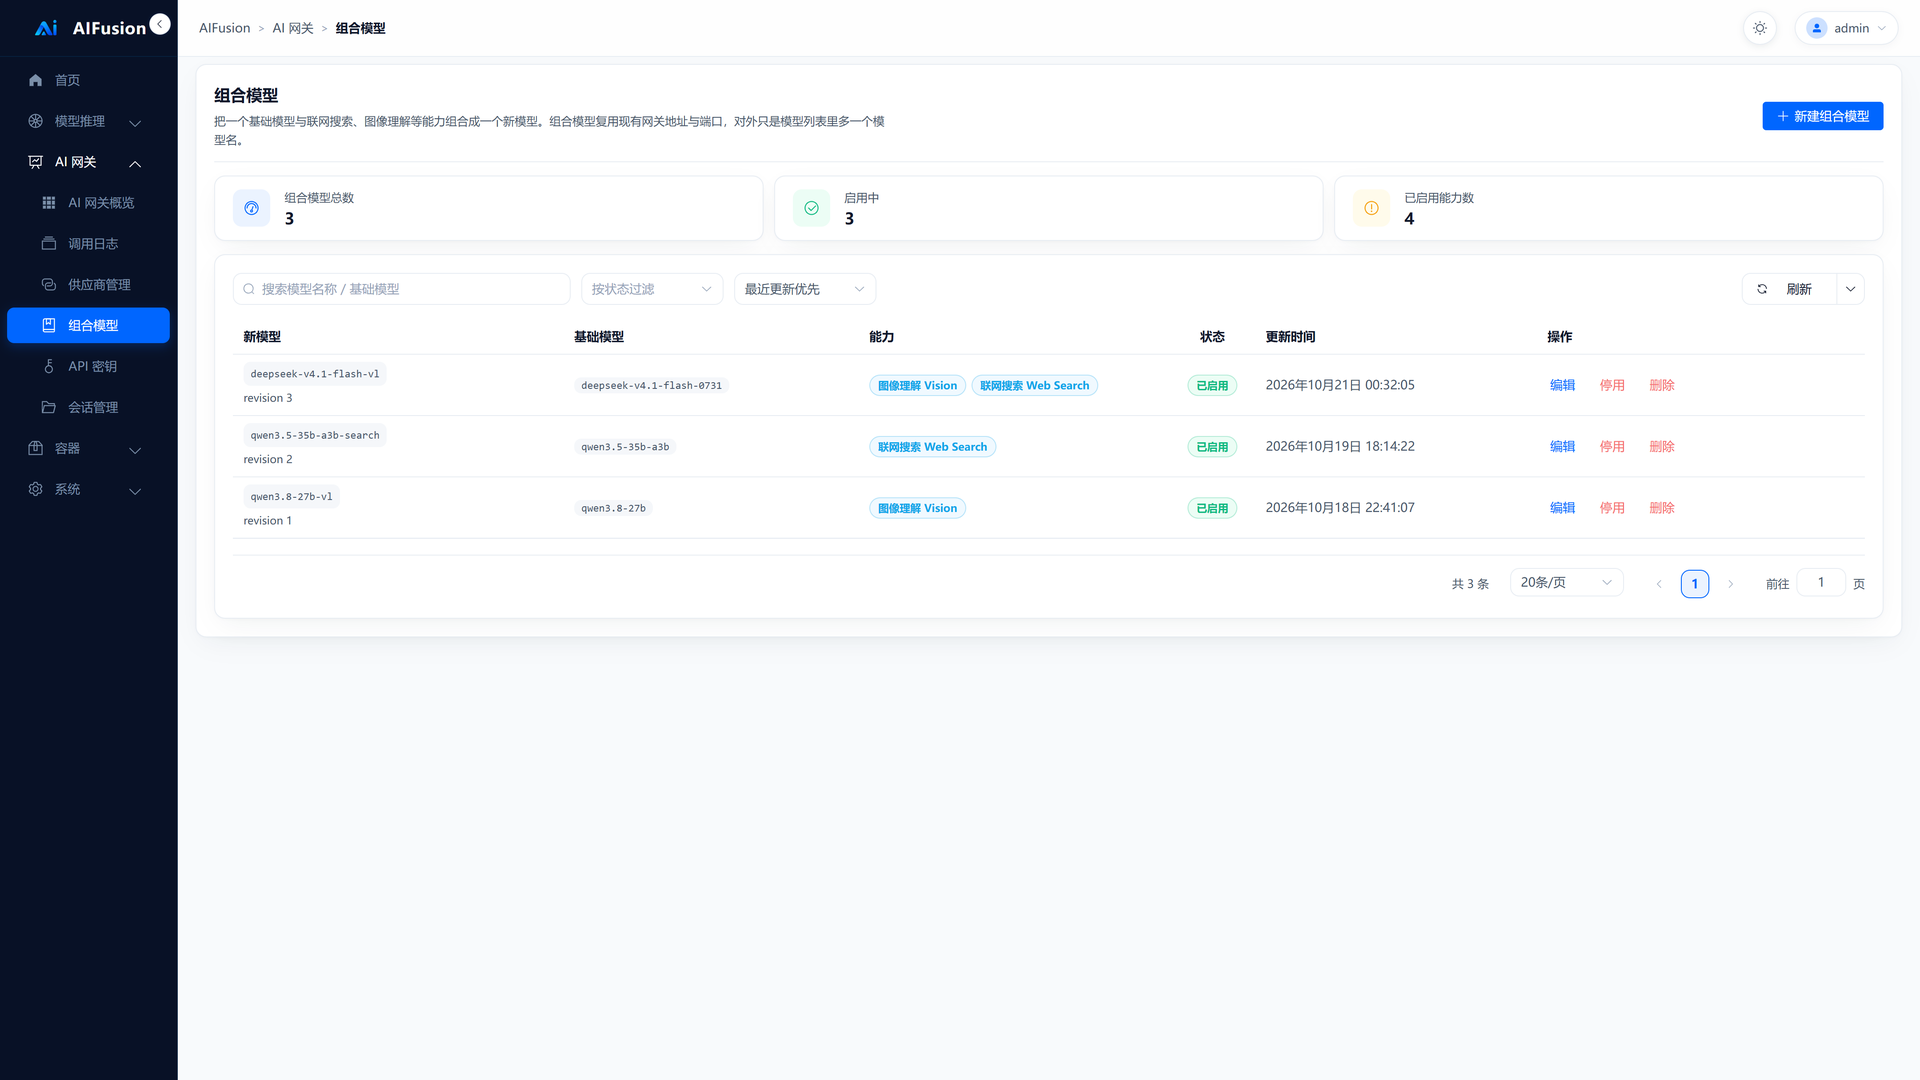
Task: Click the 新建组合模型 button
Action: pos(1822,116)
